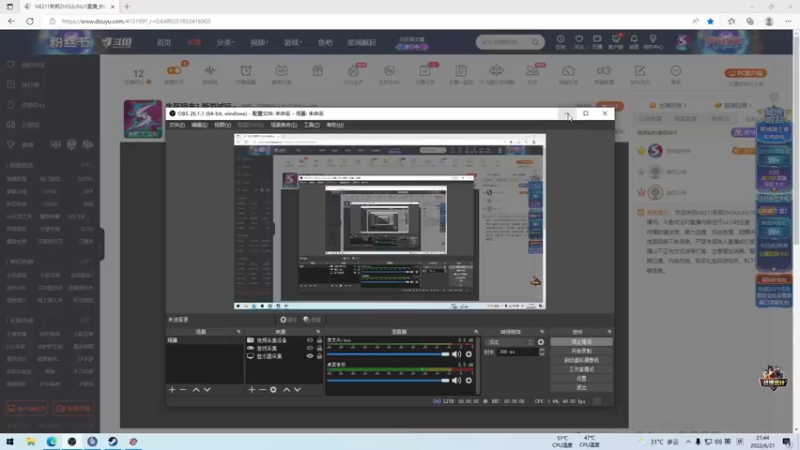Remove selected scene with minus icon in OBS scenes panel

coord(183,389)
